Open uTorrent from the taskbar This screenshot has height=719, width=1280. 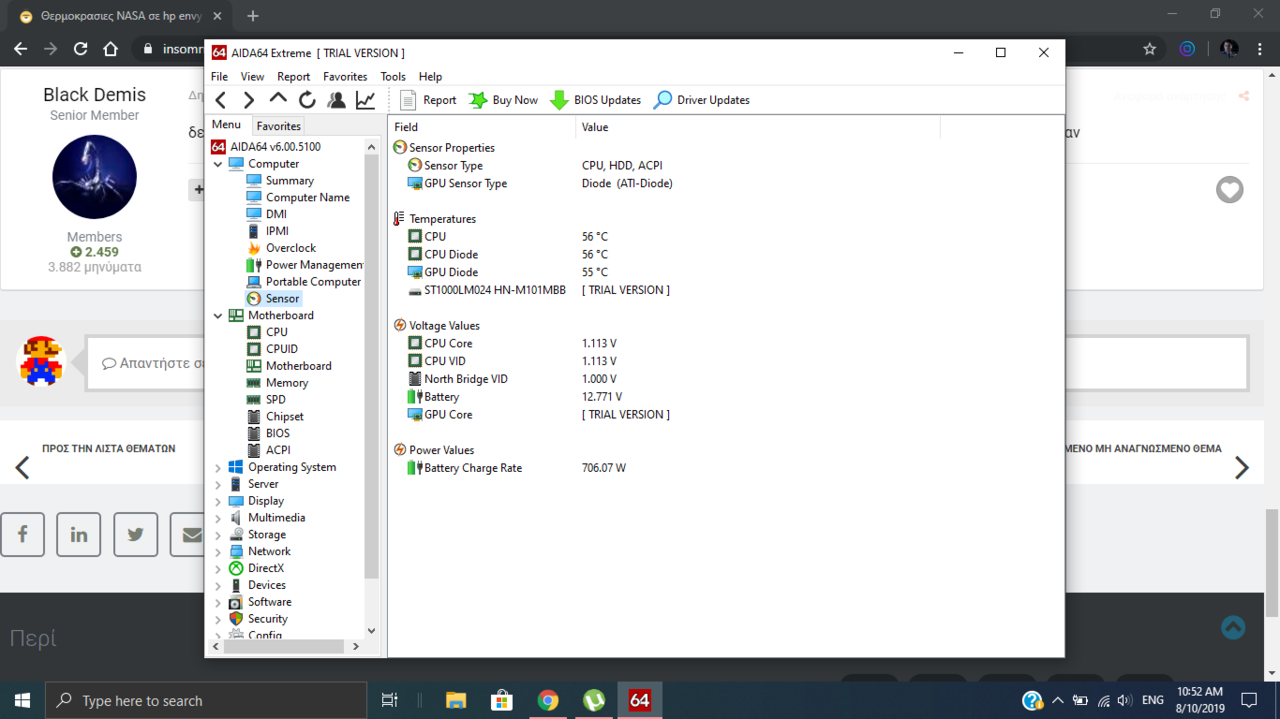594,700
